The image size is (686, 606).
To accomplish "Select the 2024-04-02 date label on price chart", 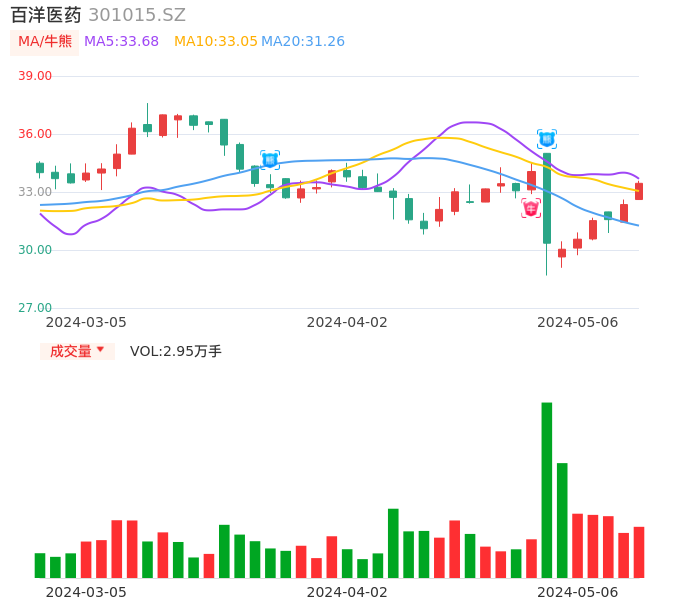I will [347, 322].
